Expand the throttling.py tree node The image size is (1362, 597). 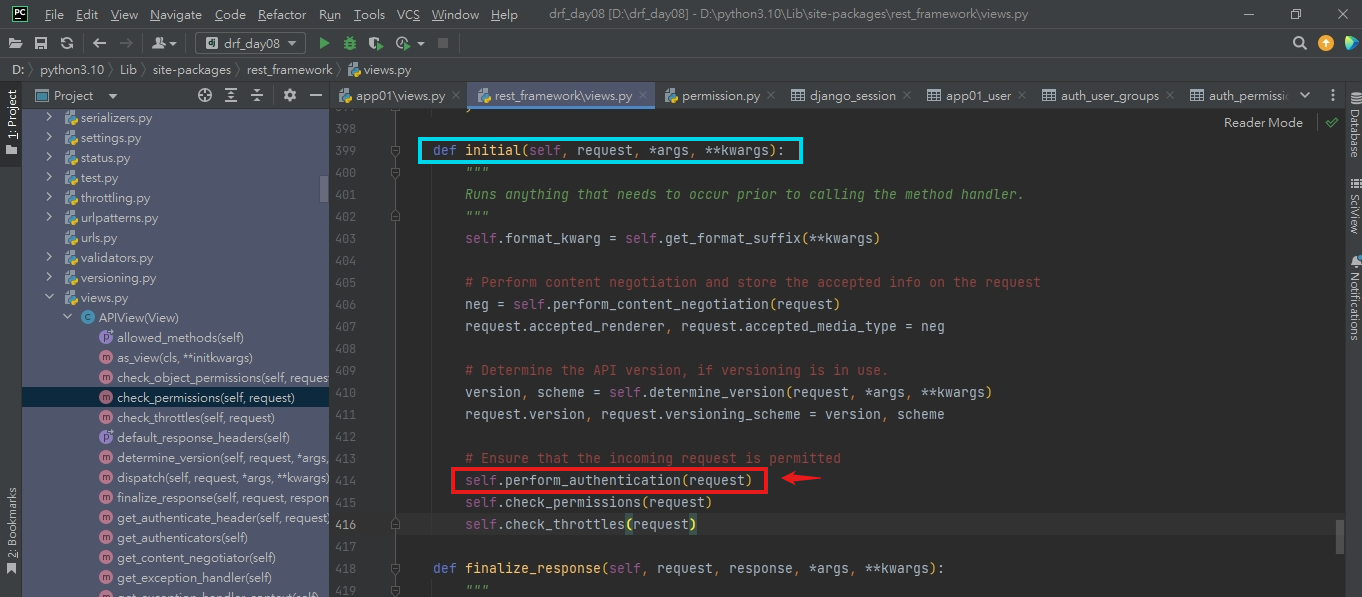tap(50, 198)
